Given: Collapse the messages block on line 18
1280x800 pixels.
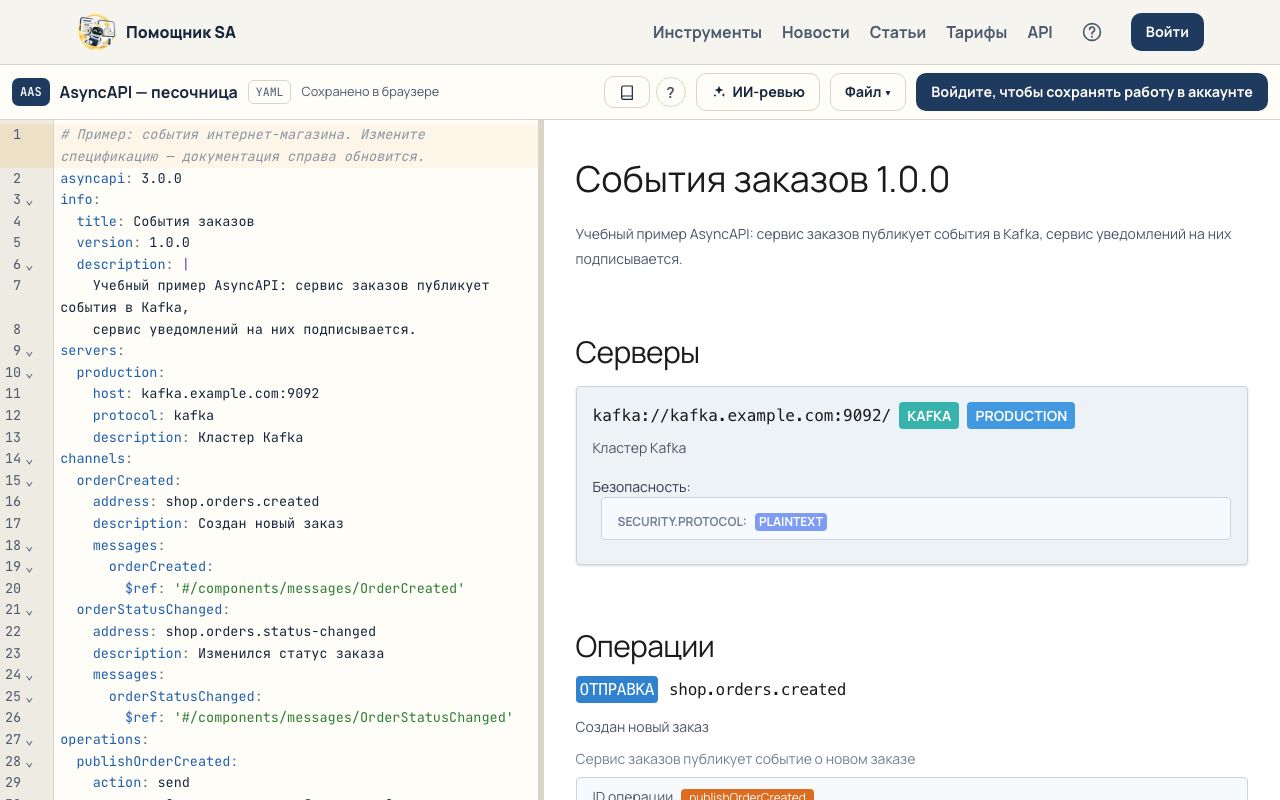Looking at the screenshot, I should (29, 546).
